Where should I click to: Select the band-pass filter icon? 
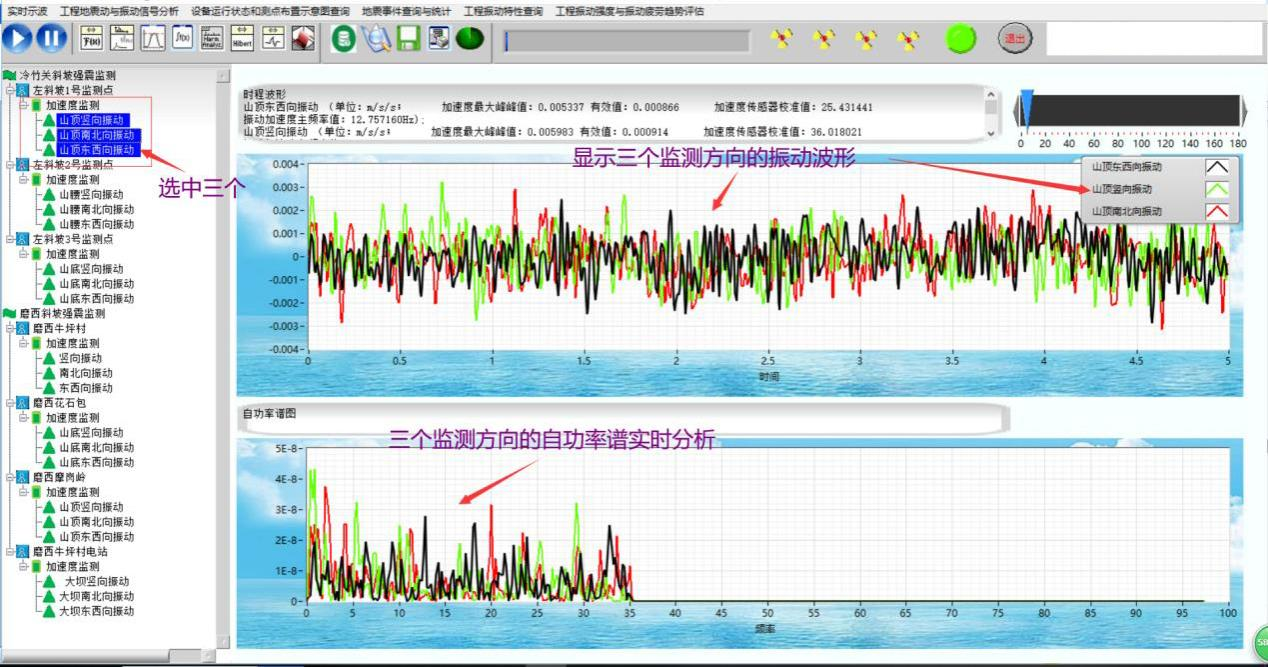pos(152,39)
